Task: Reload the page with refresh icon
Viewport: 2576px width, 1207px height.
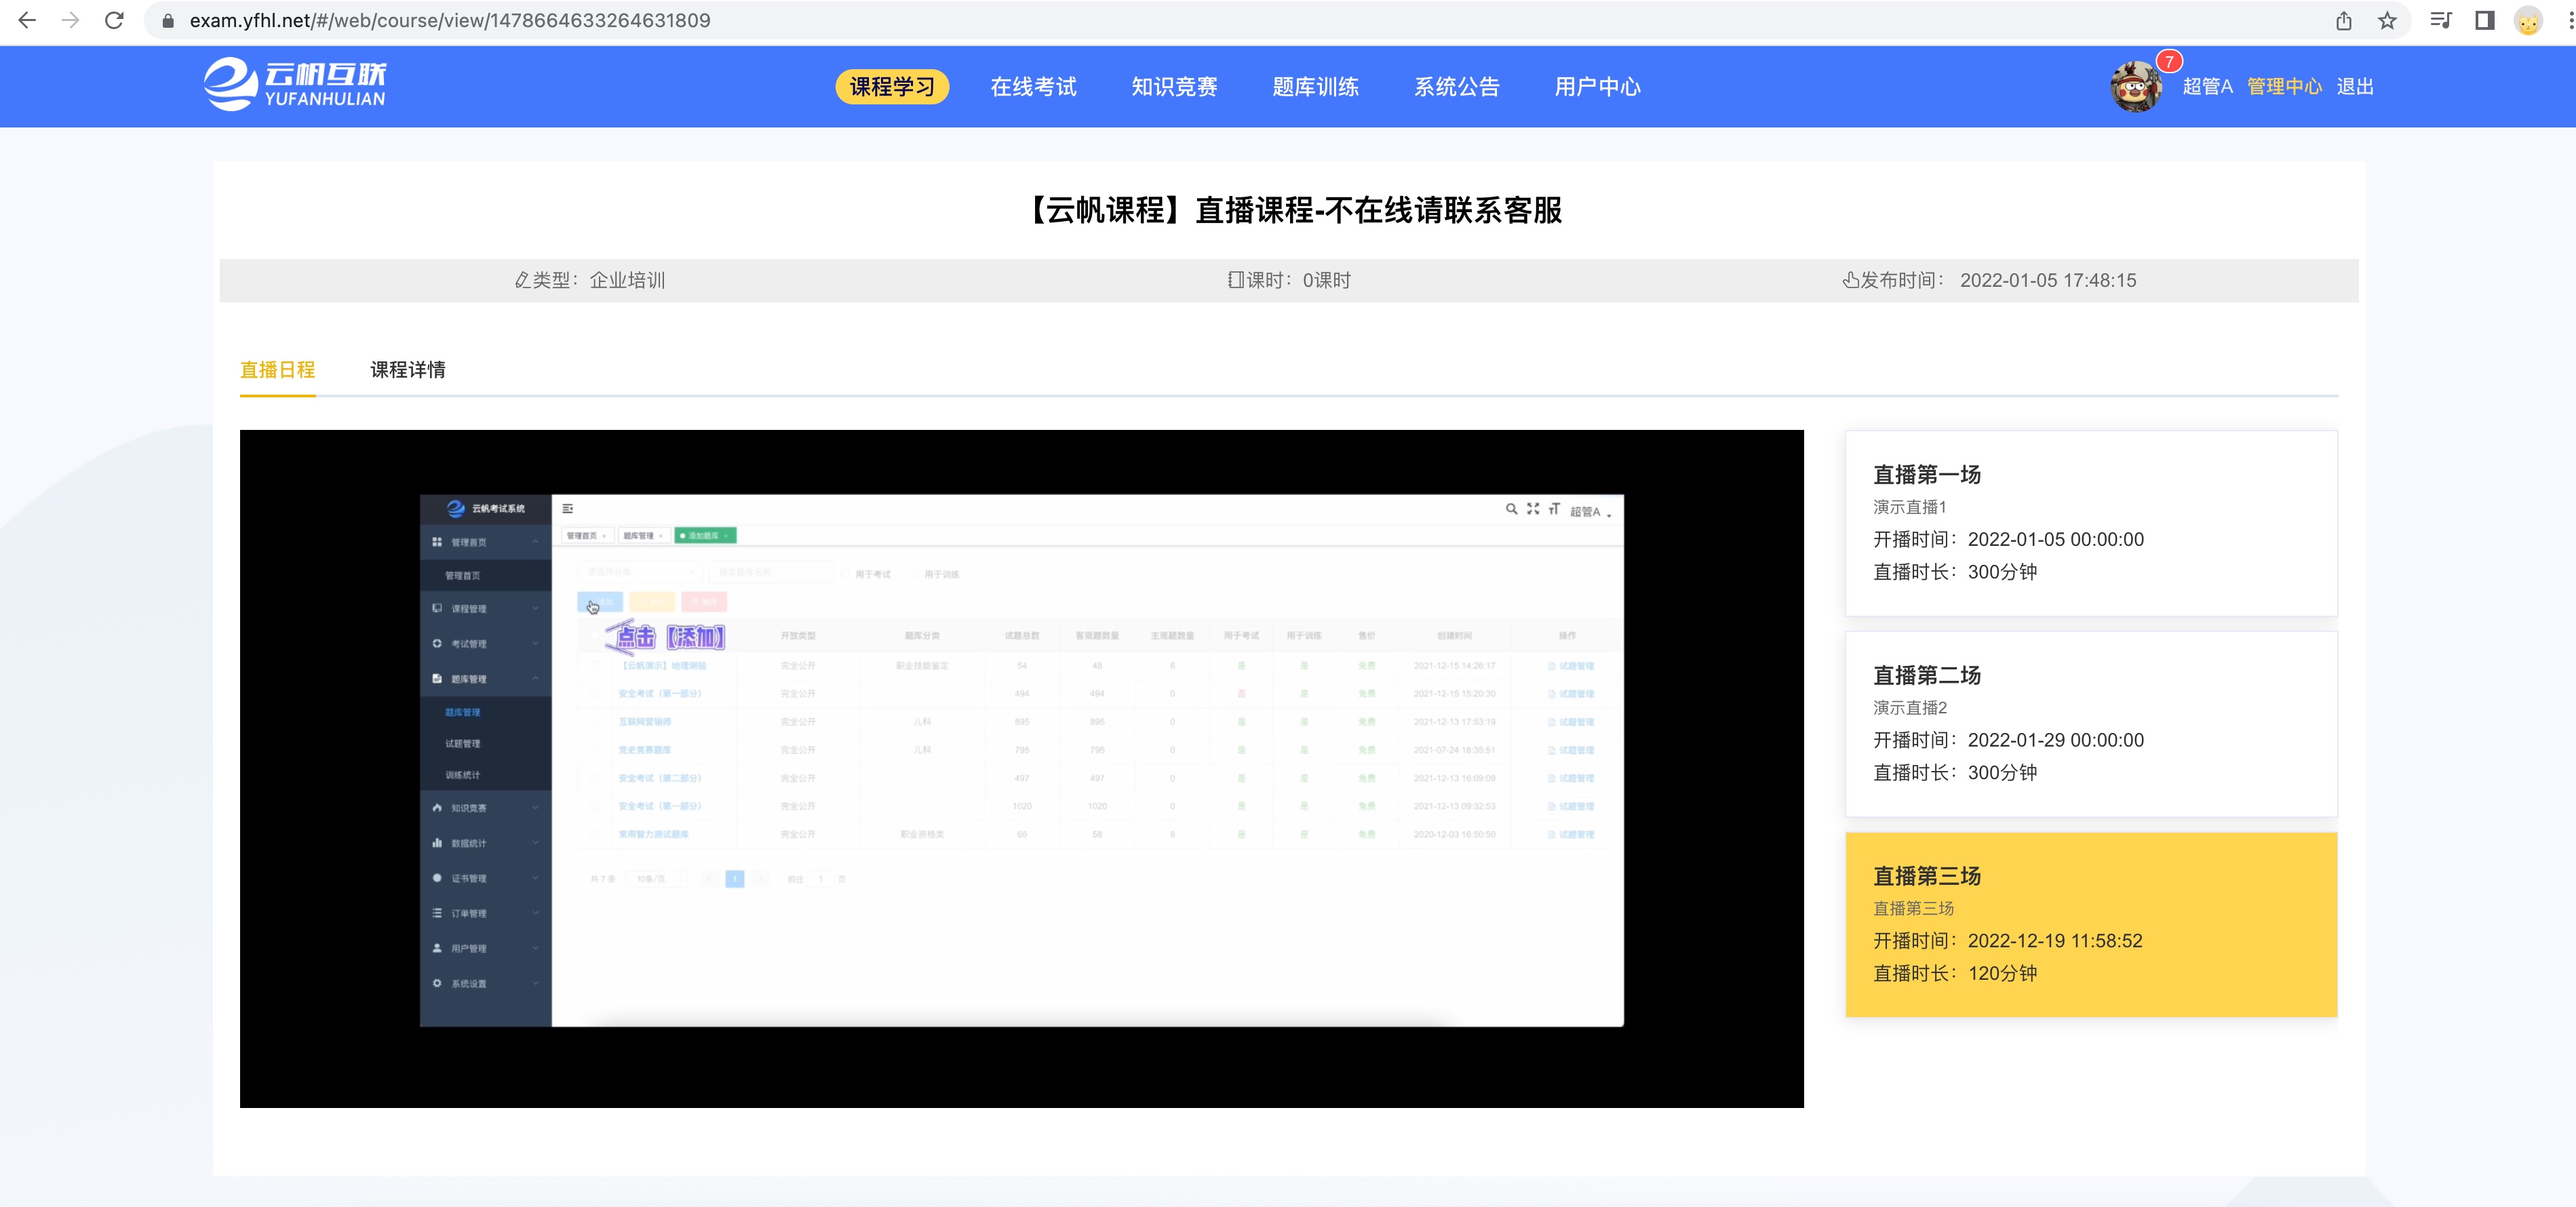Action: (x=114, y=20)
